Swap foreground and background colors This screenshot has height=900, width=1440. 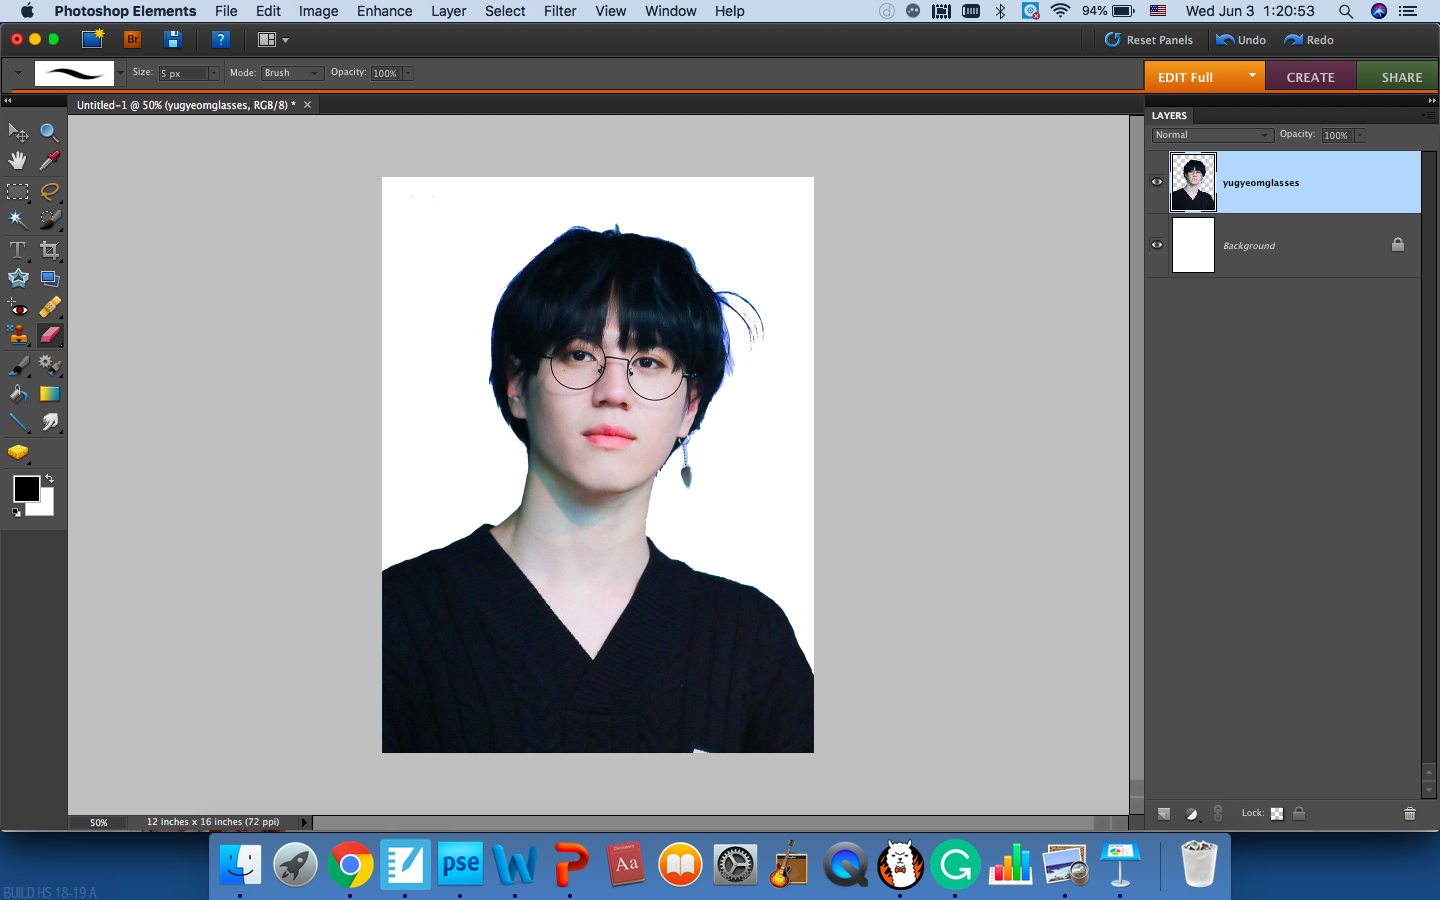click(x=49, y=480)
